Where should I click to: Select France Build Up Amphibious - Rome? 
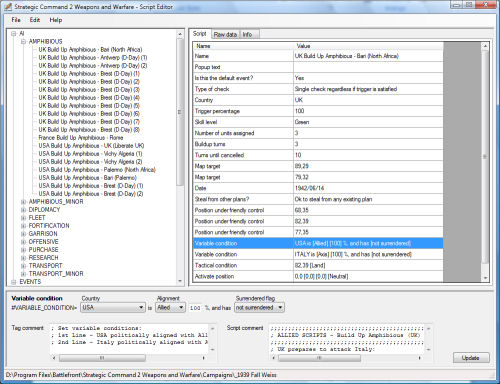coord(81,138)
